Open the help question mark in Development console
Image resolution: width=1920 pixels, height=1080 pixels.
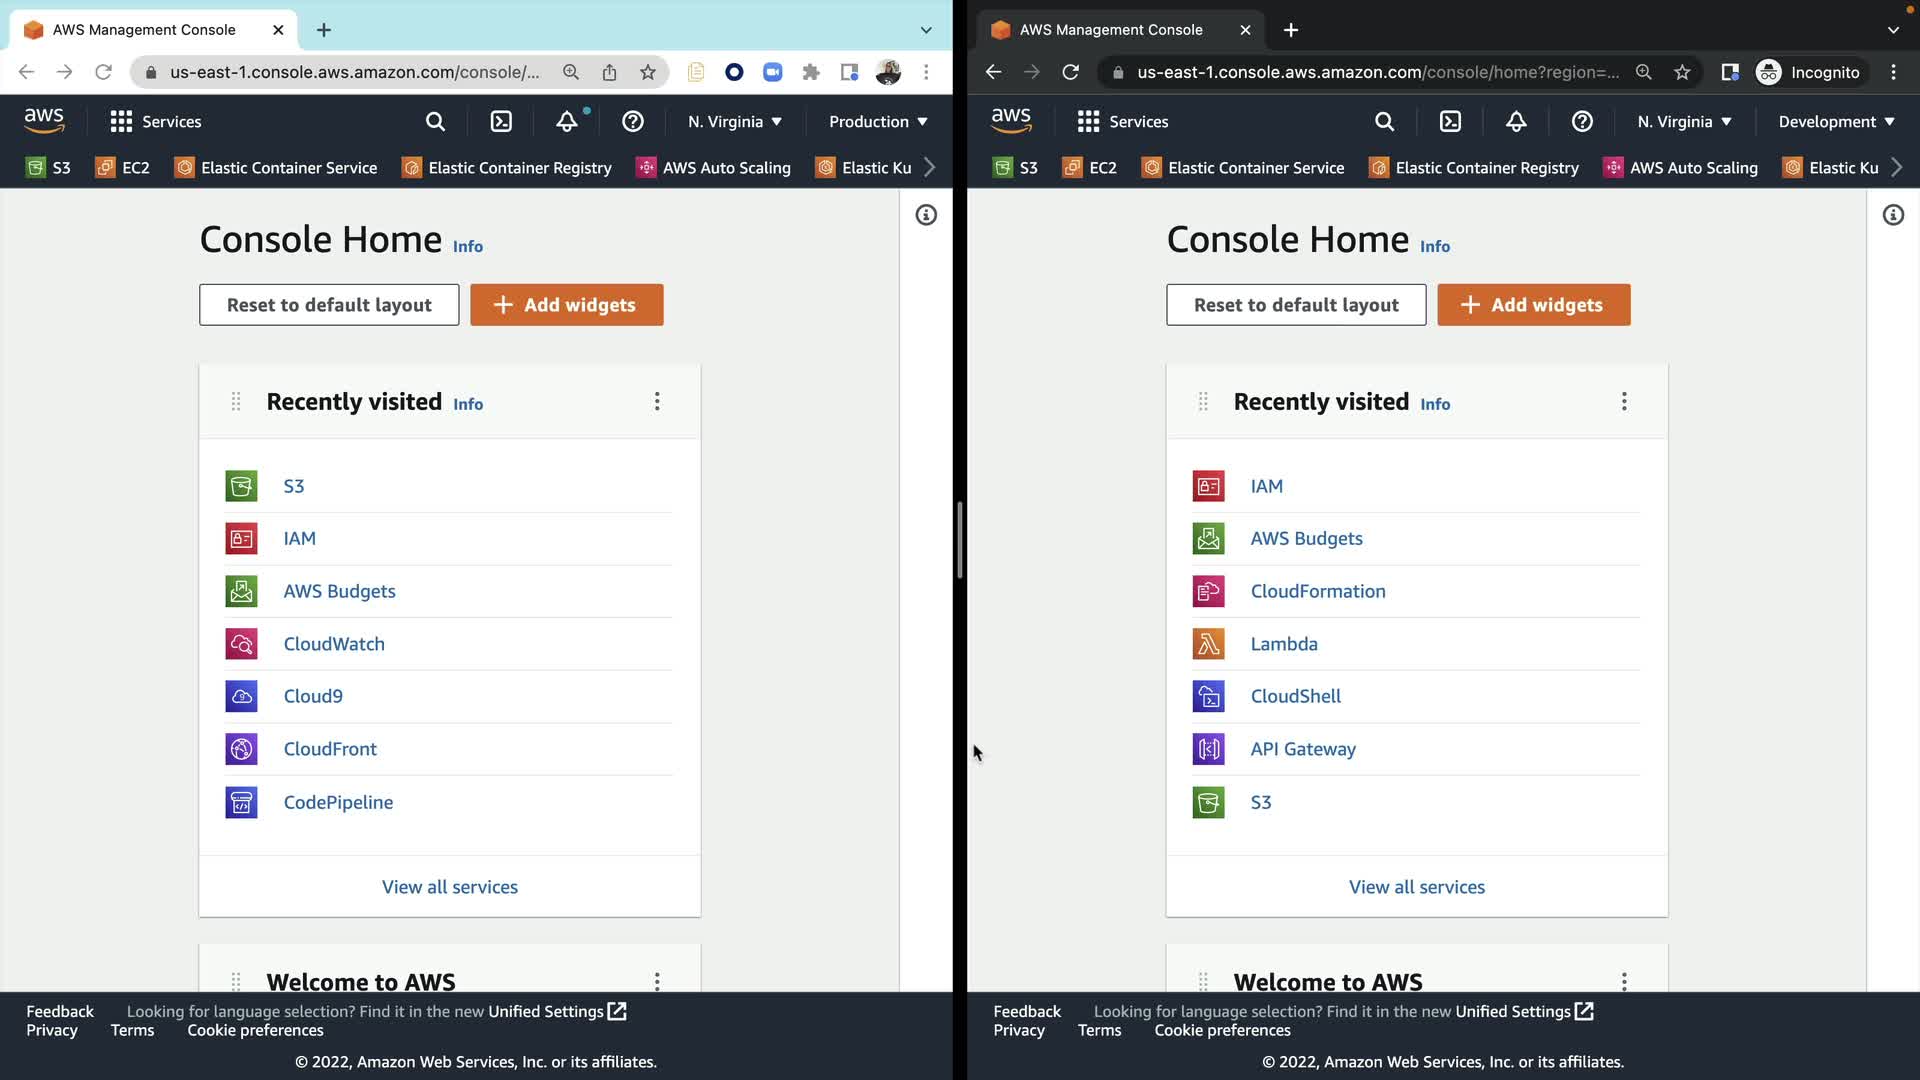pyautogui.click(x=1582, y=122)
